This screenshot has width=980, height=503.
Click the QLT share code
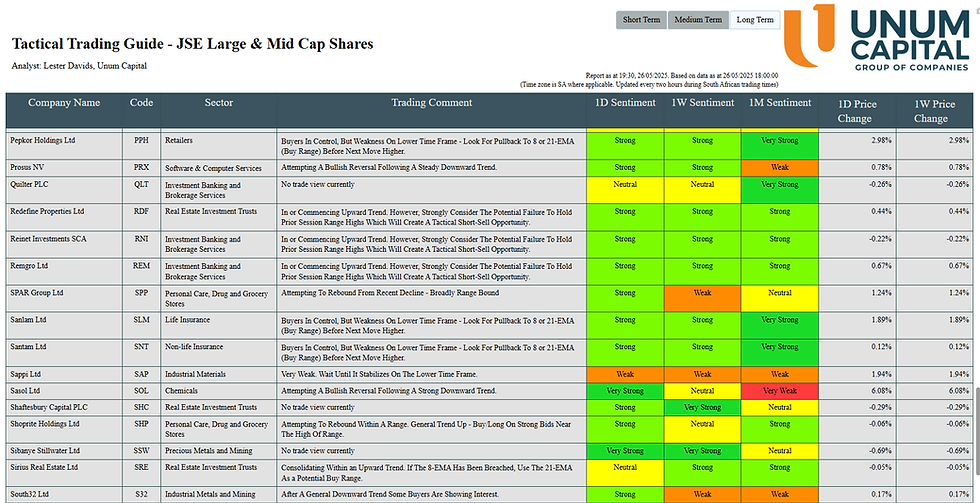click(x=141, y=184)
